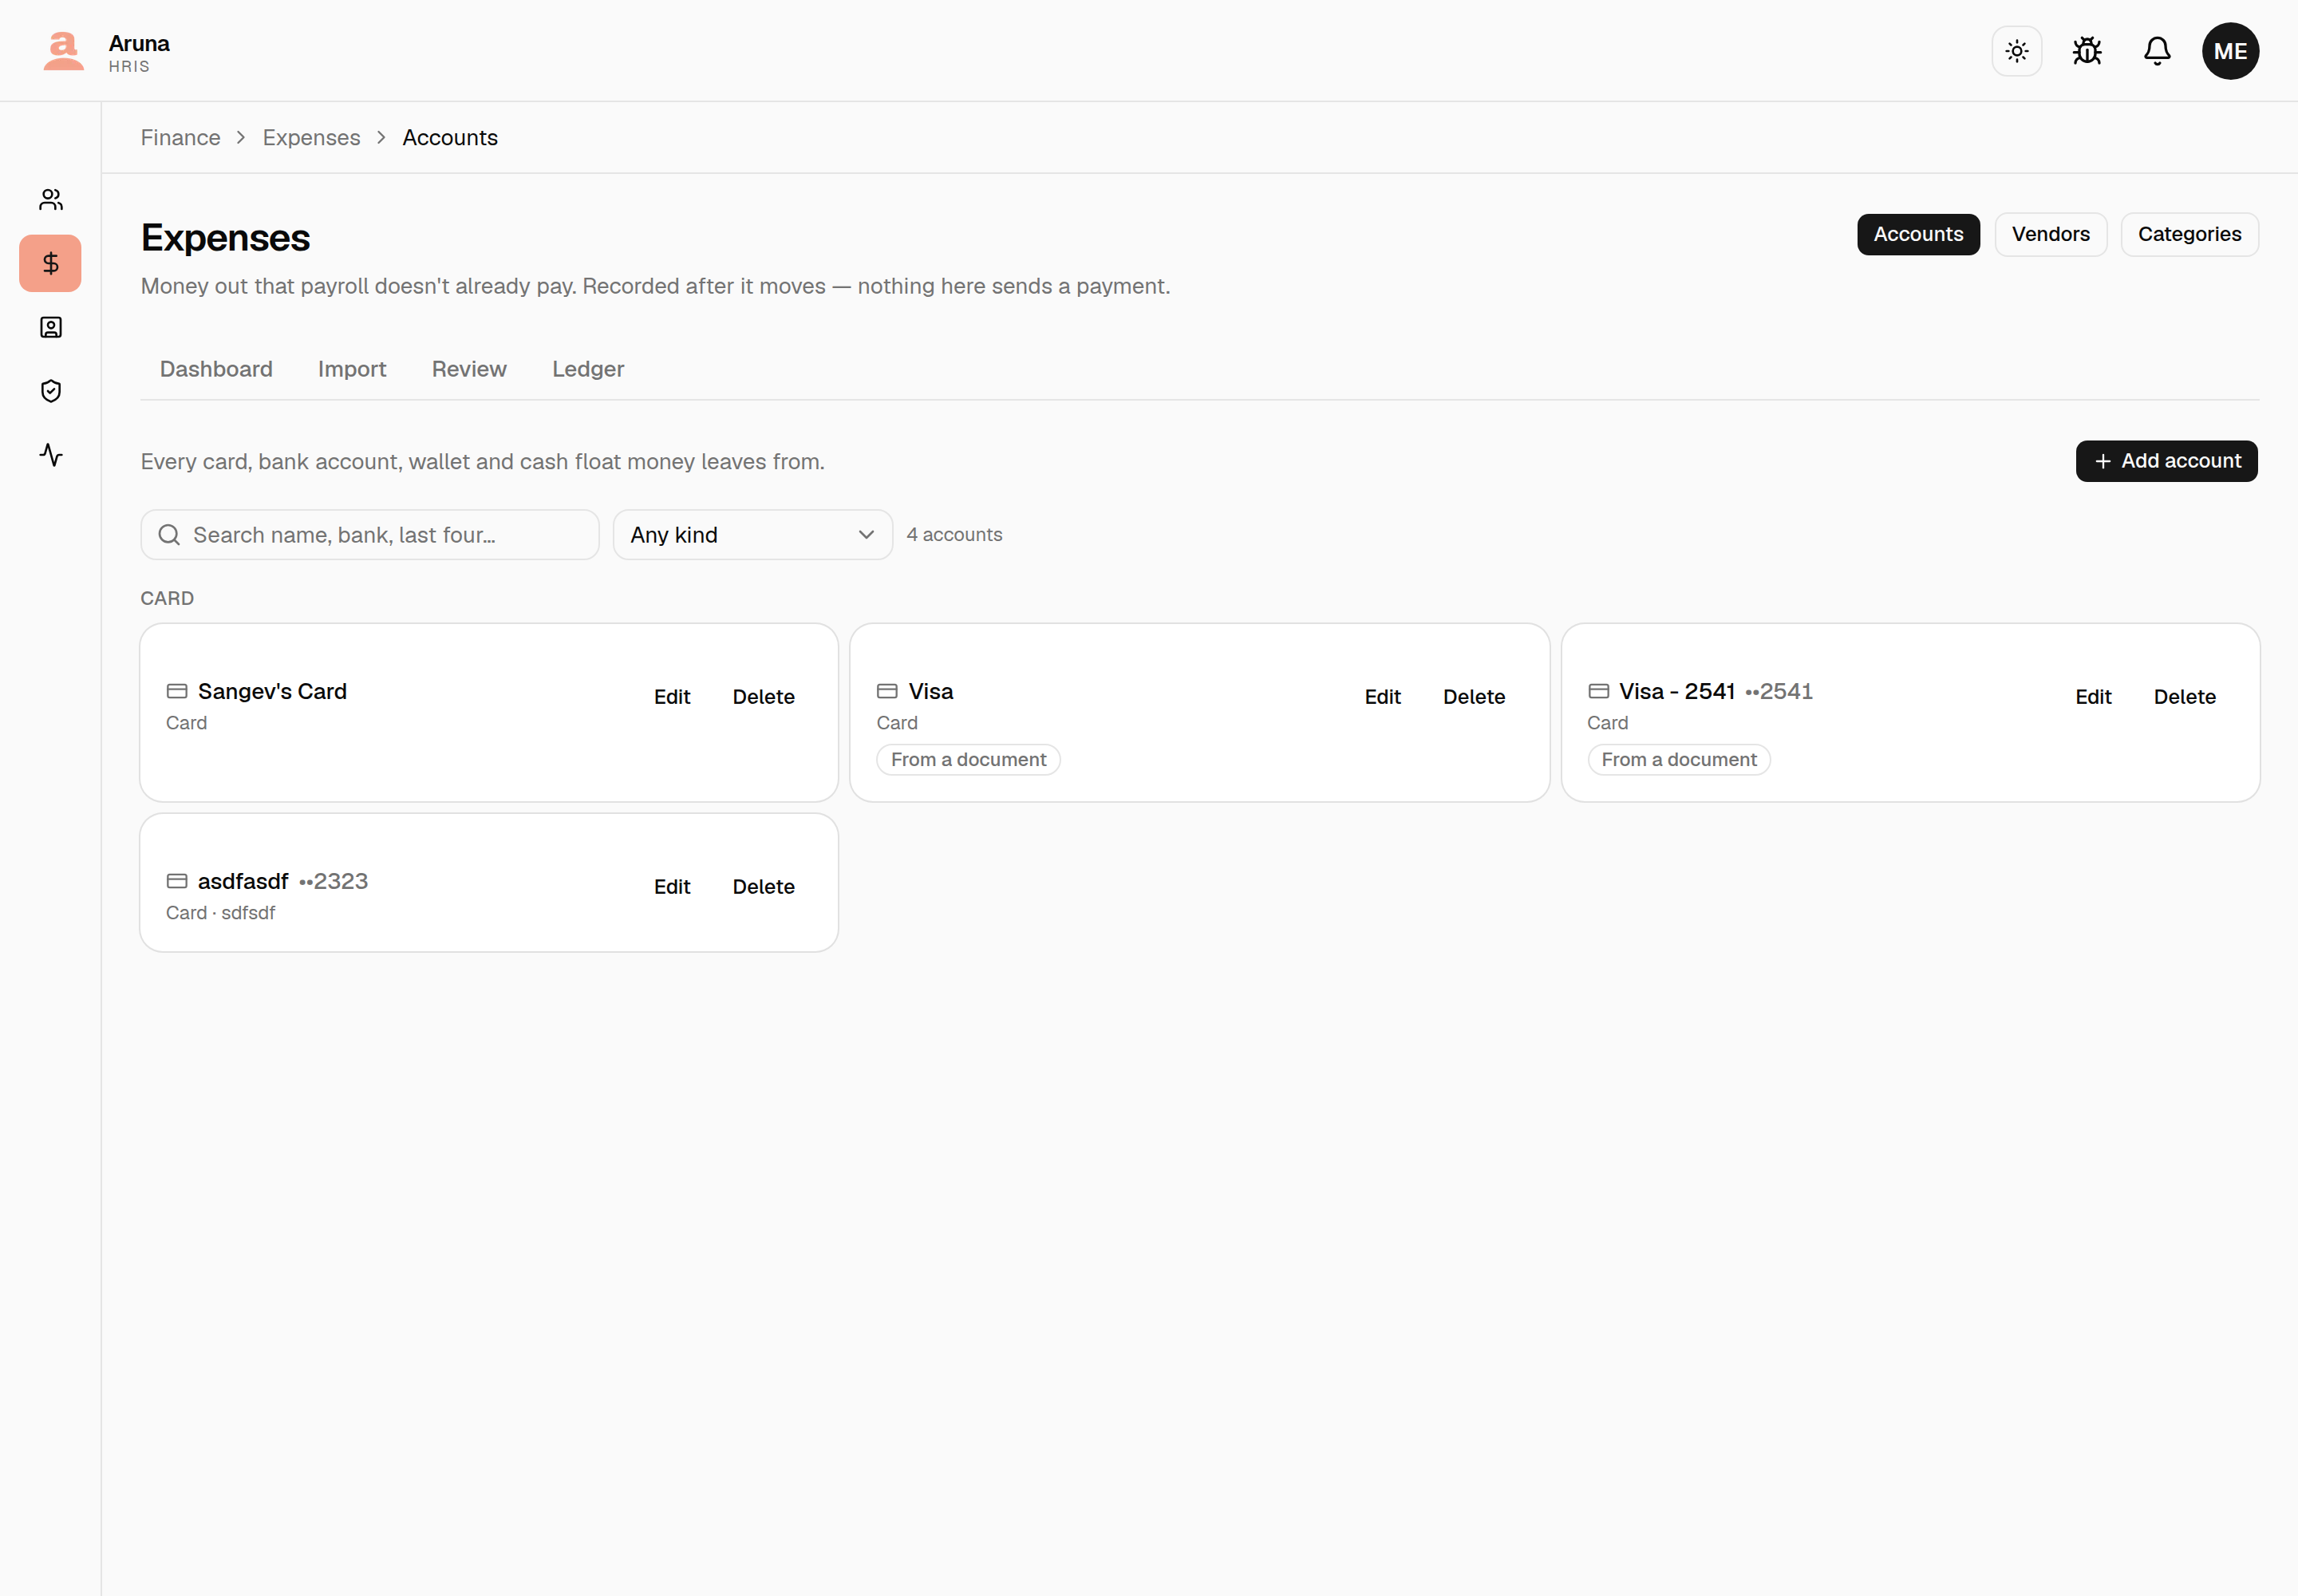Select the Accounts pill button
Screen dimensions: 2298x1596
(x=1917, y=234)
